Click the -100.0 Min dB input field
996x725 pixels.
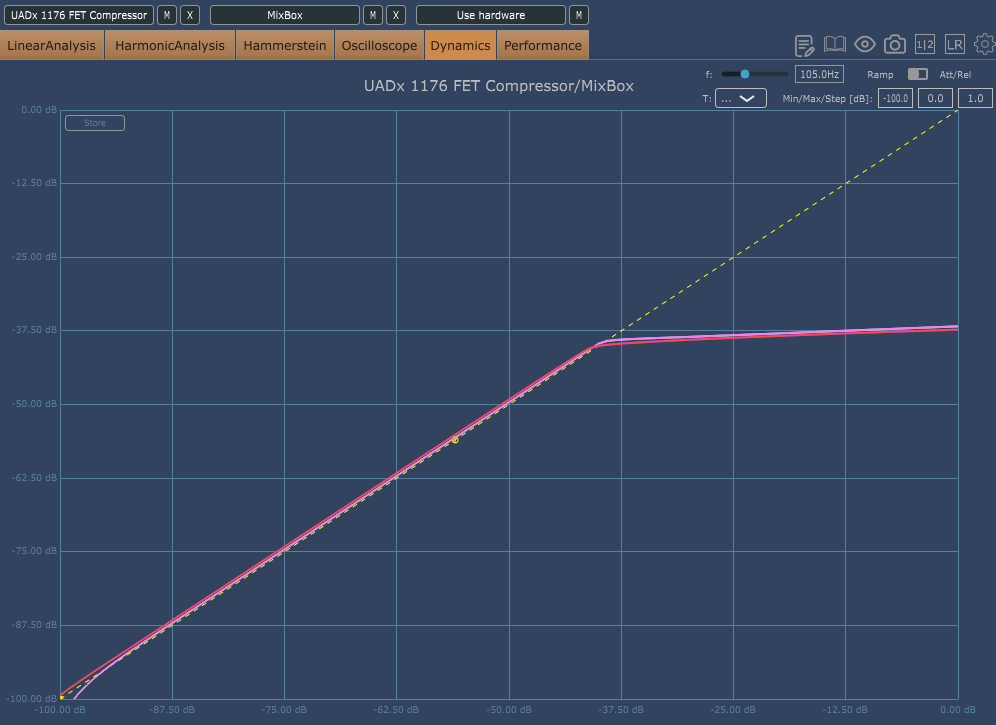pyautogui.click(x=895, y=98)
